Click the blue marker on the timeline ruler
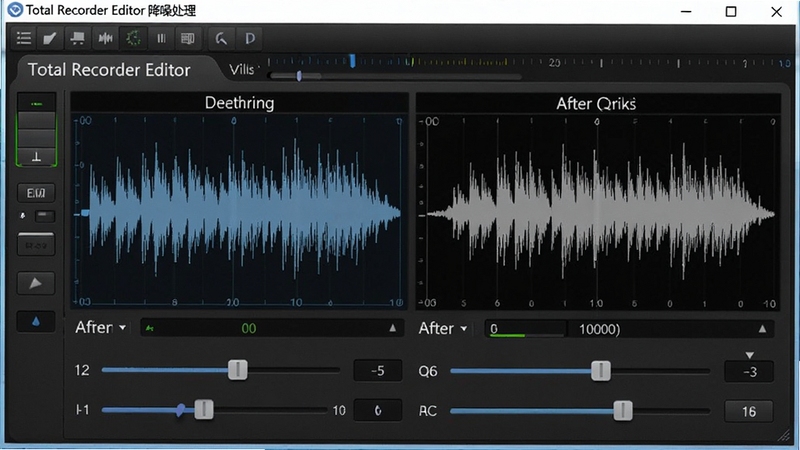800x450 pixels. click(352, 61)
